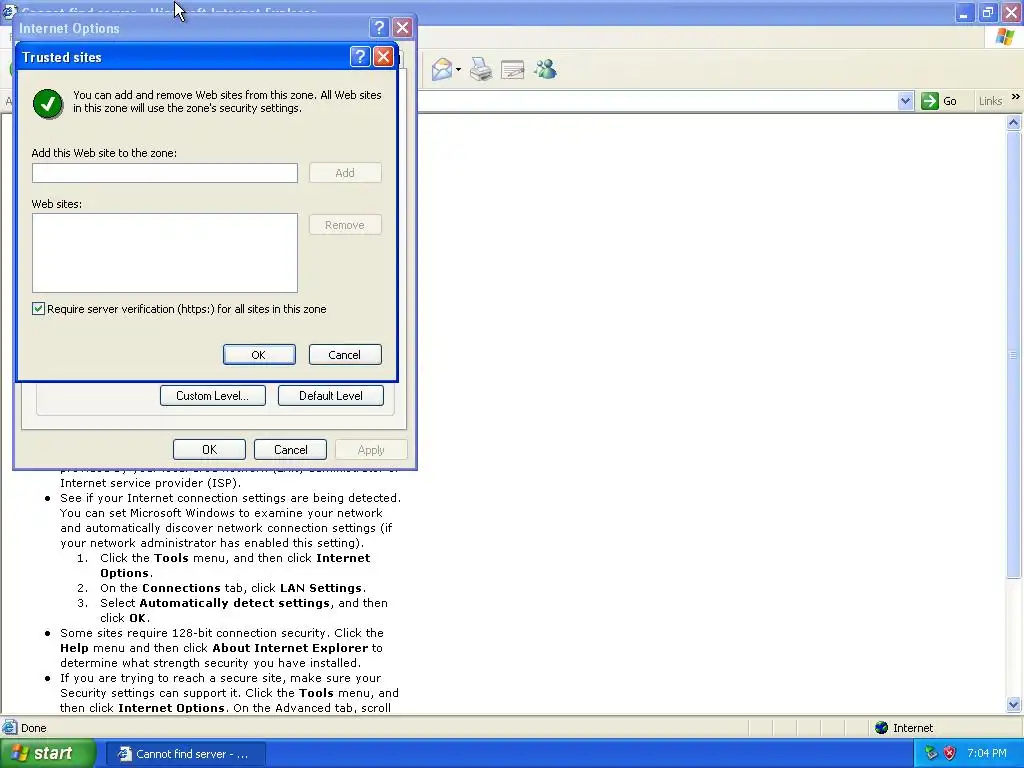
Task: Click the red Security Center shield icon
Action: [x=950, y=753]
